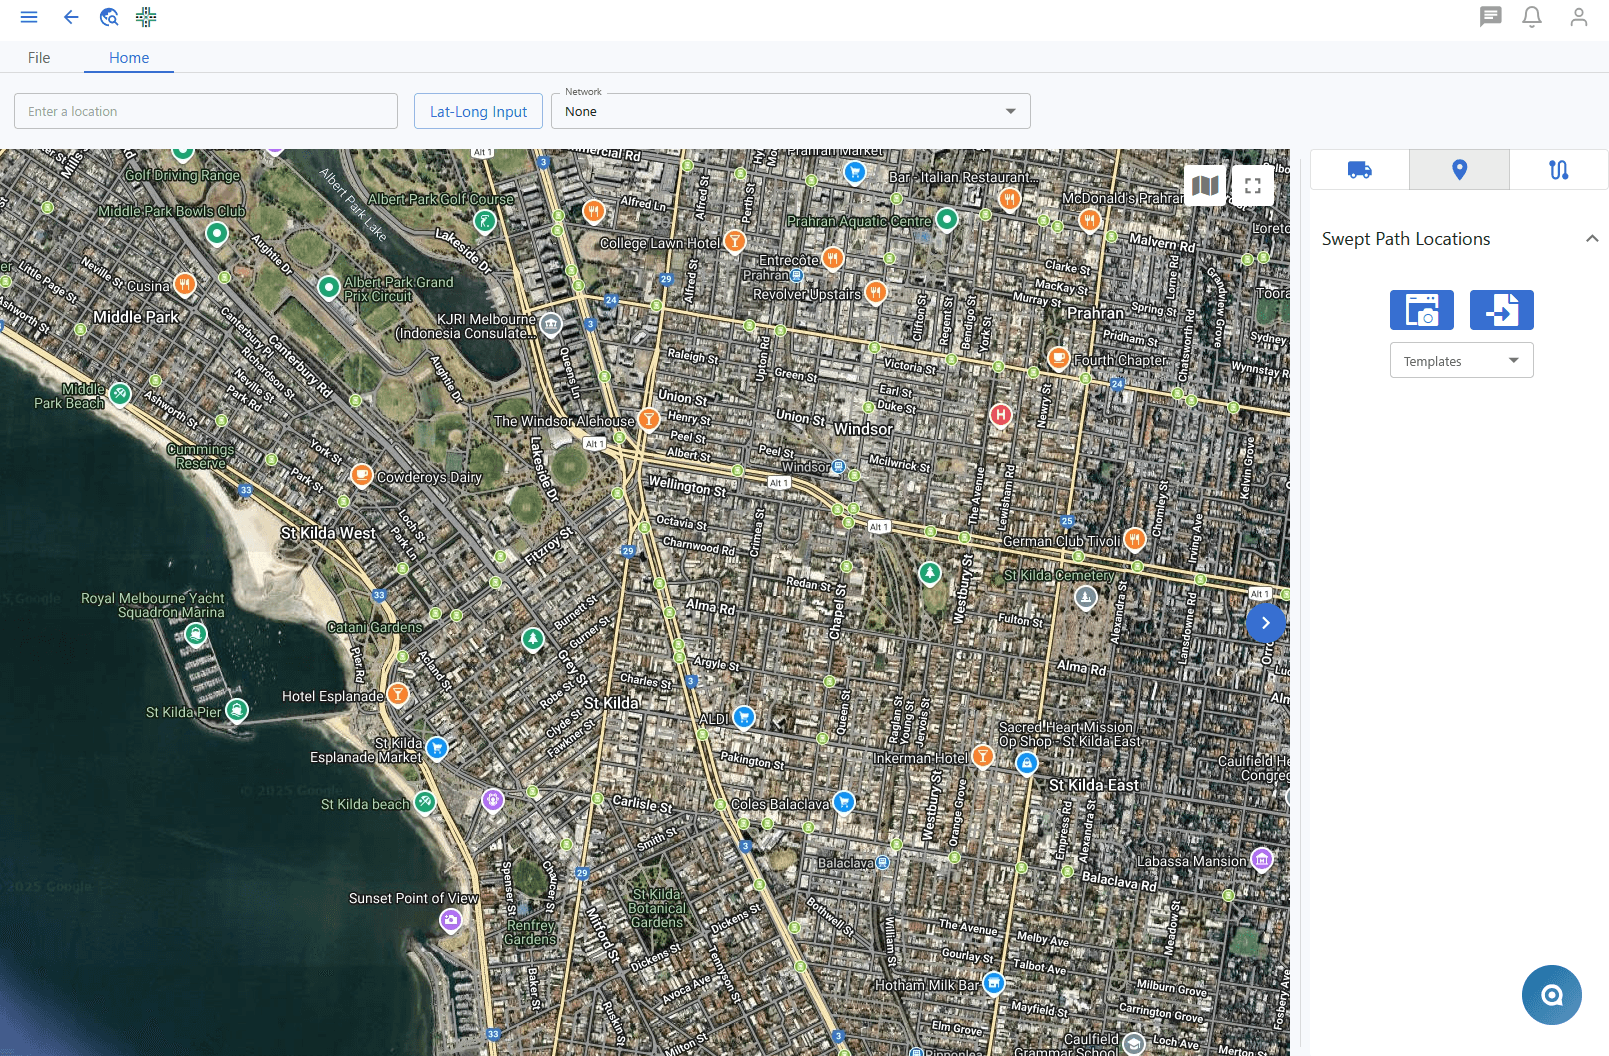Click the Middle Park suburb label
1609x1056 pixels.
coord(136,317)
